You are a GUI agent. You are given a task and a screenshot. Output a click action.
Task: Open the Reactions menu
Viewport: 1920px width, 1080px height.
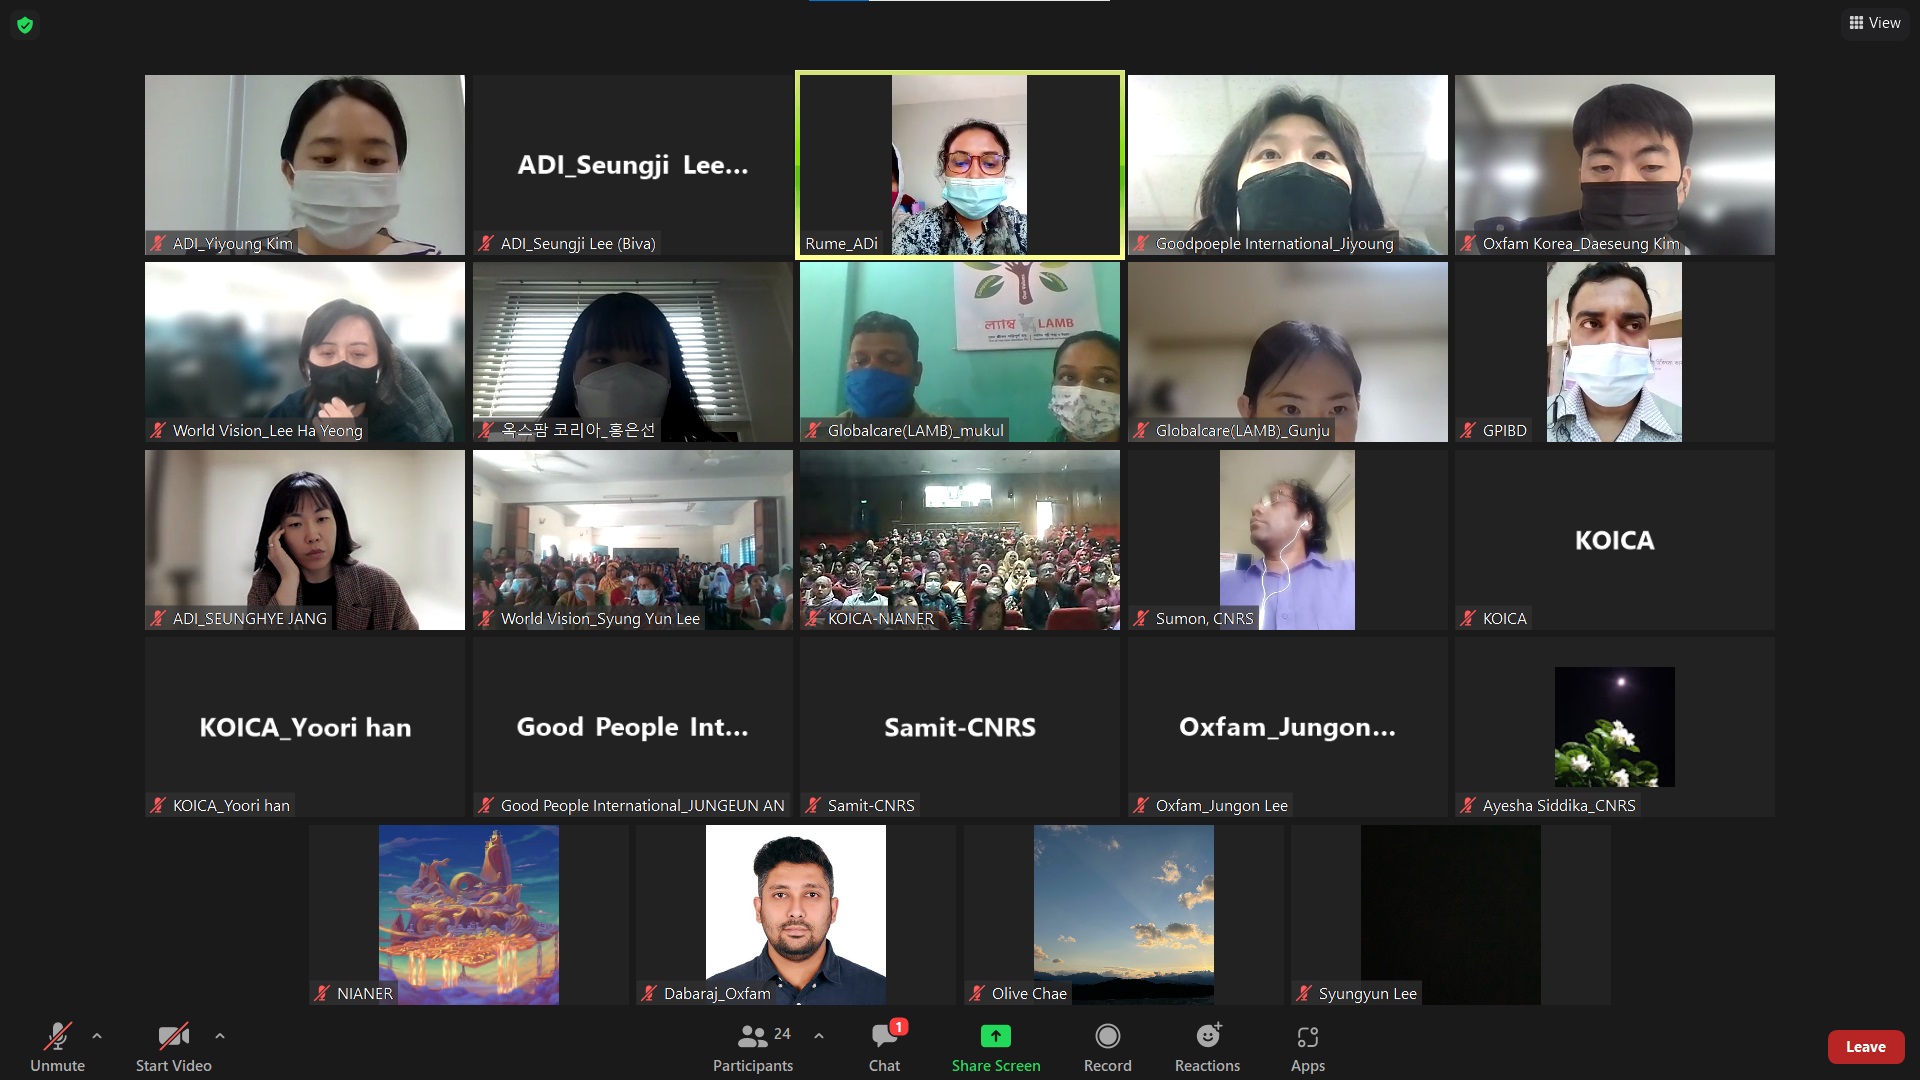pos(1207,1046)
